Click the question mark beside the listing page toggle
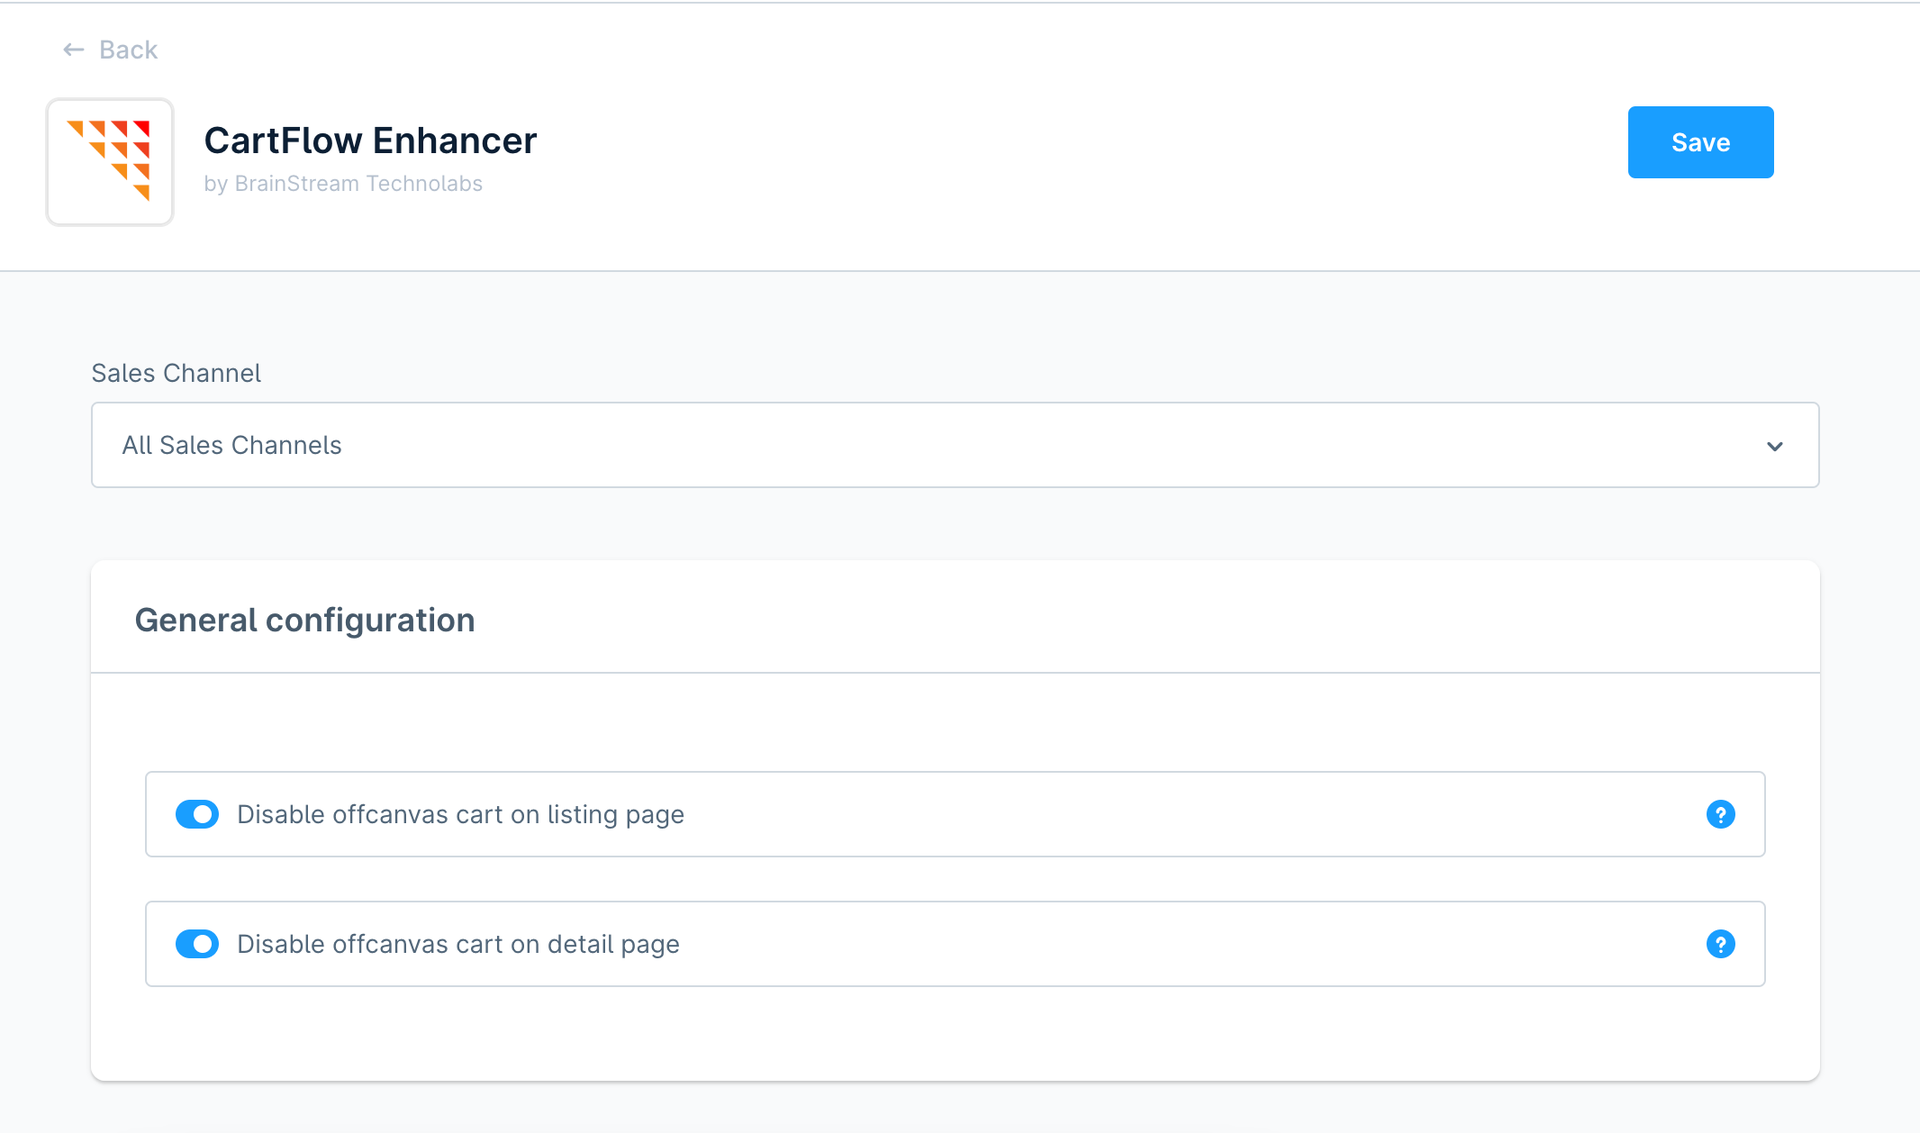Image resolution: width=1920 pixels, height=1133 pixels. [x=1720, y=814]
